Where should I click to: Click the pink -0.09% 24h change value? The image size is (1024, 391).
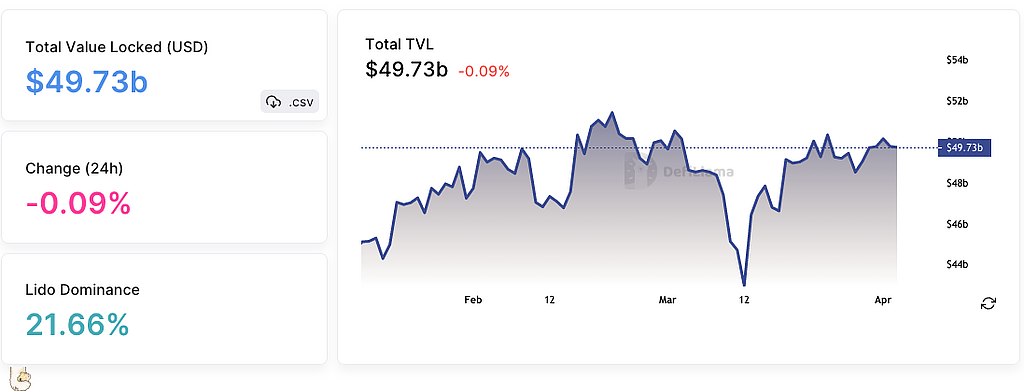click(78, 204)
